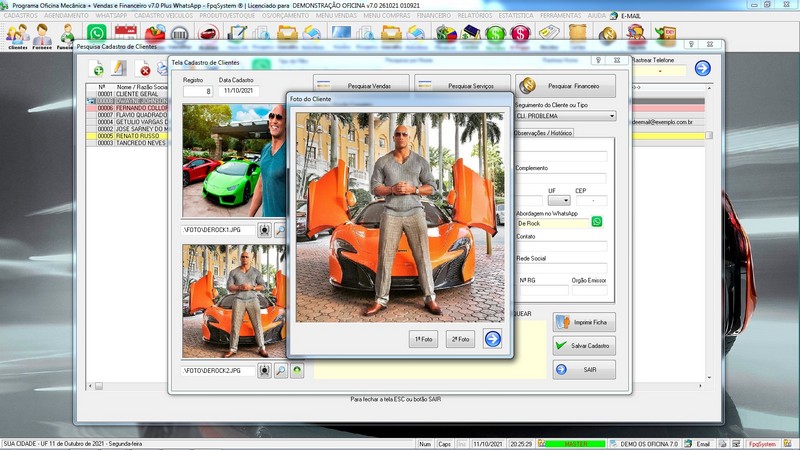Select row 00005 RENATO RUSSO
This screenshot has height=450, width=800.
(127, 136)
